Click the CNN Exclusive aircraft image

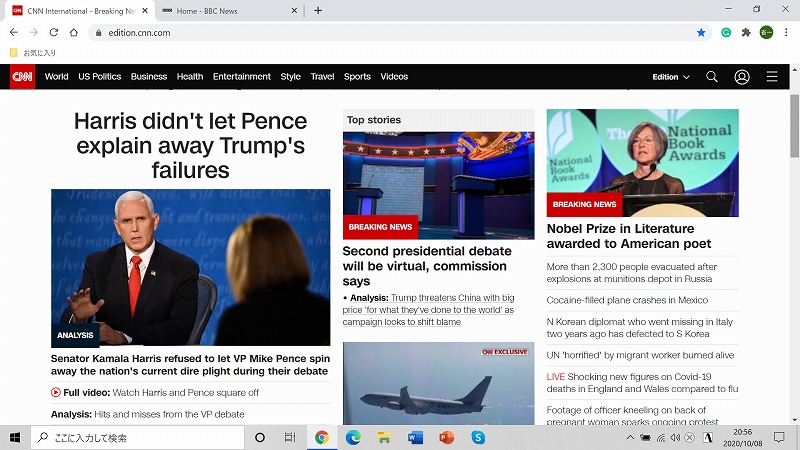tap(438, 383)
